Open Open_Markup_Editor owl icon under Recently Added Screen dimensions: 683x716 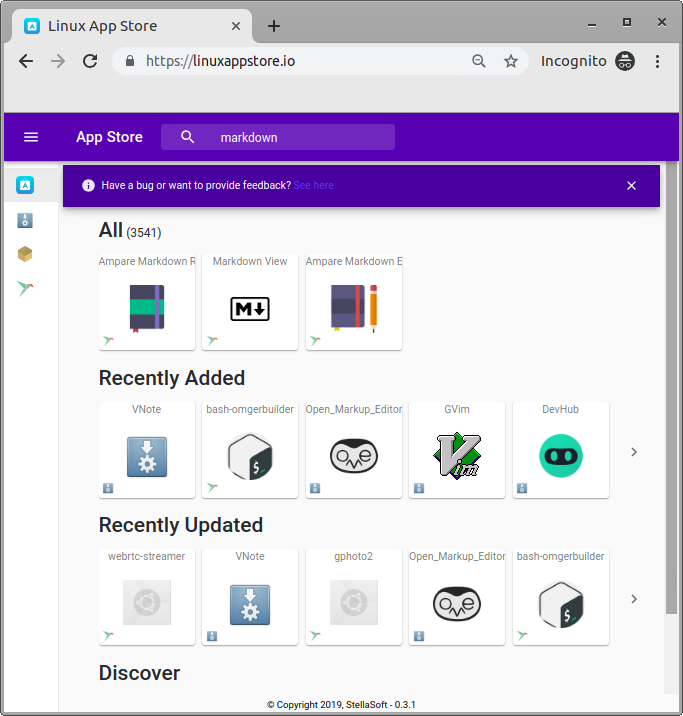click(x=354, y=456)
